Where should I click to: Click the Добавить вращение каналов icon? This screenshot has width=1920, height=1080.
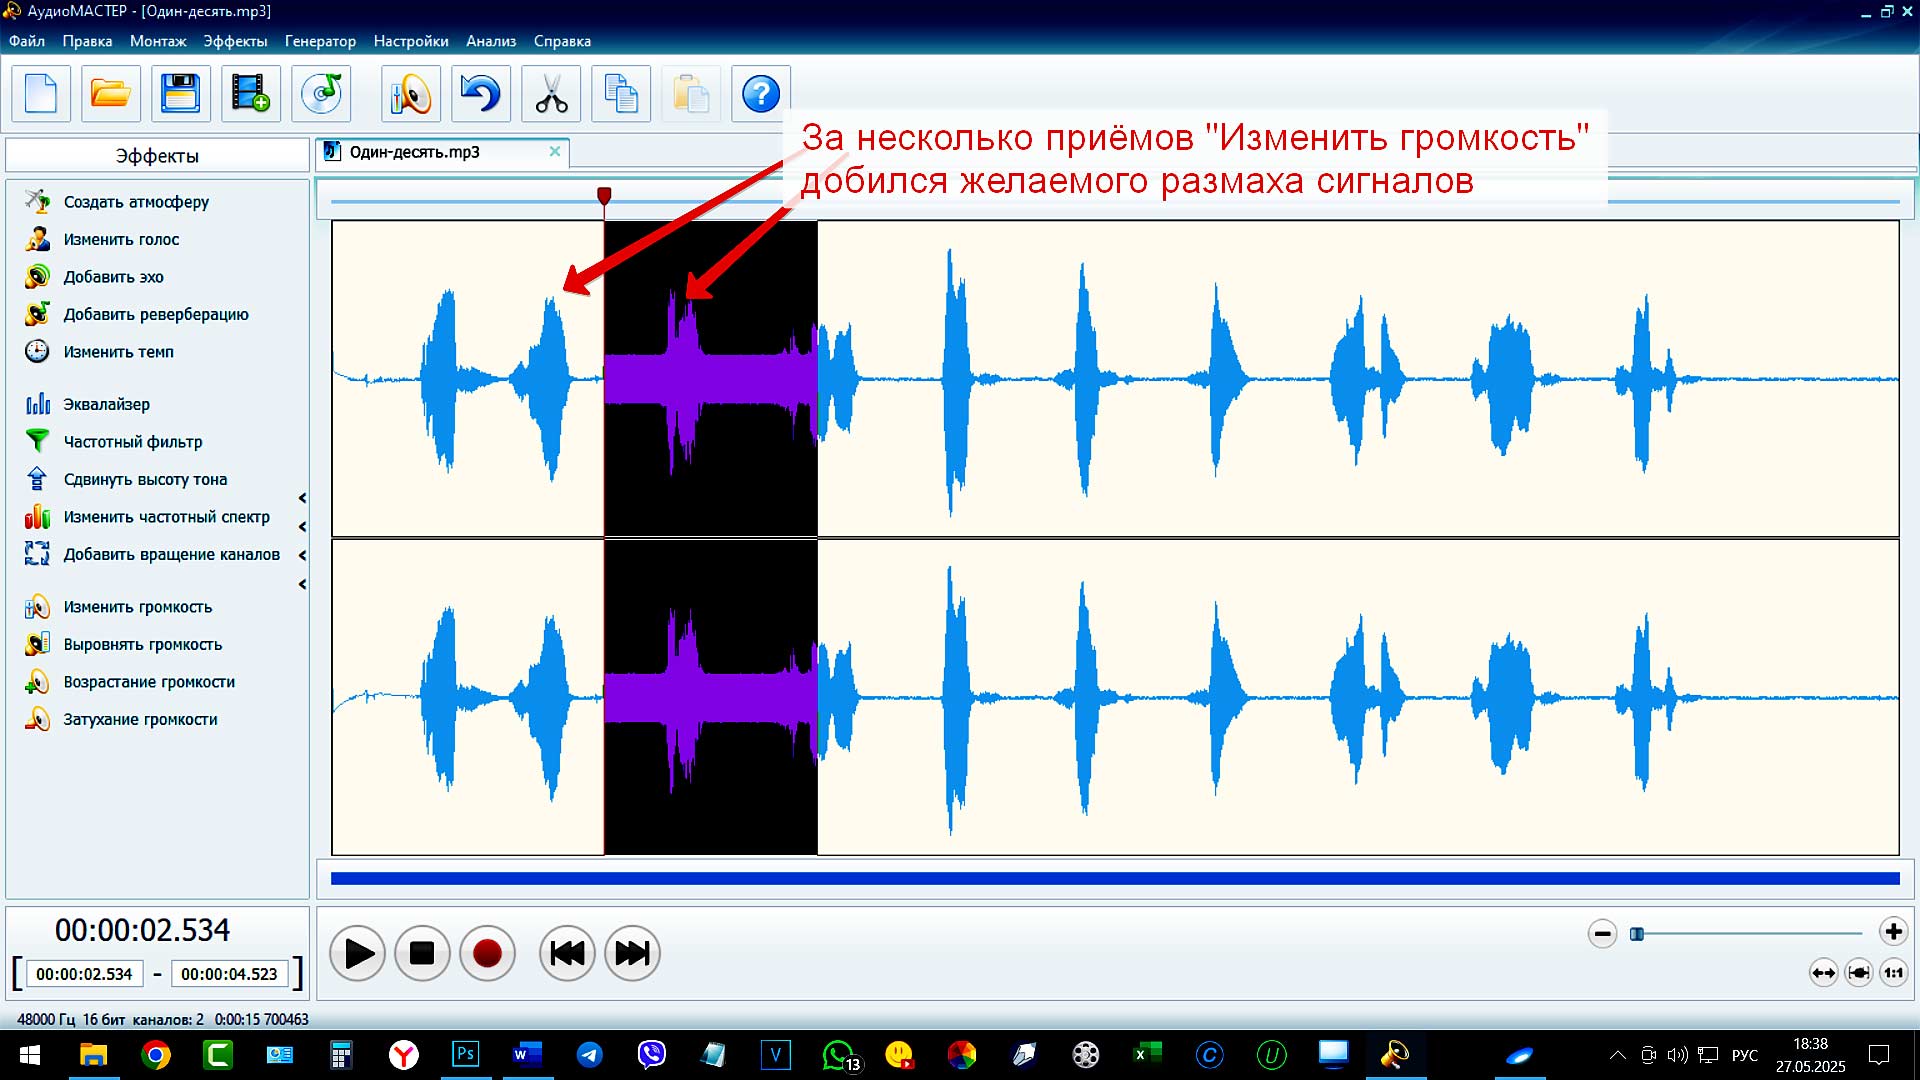coord(37,553)
